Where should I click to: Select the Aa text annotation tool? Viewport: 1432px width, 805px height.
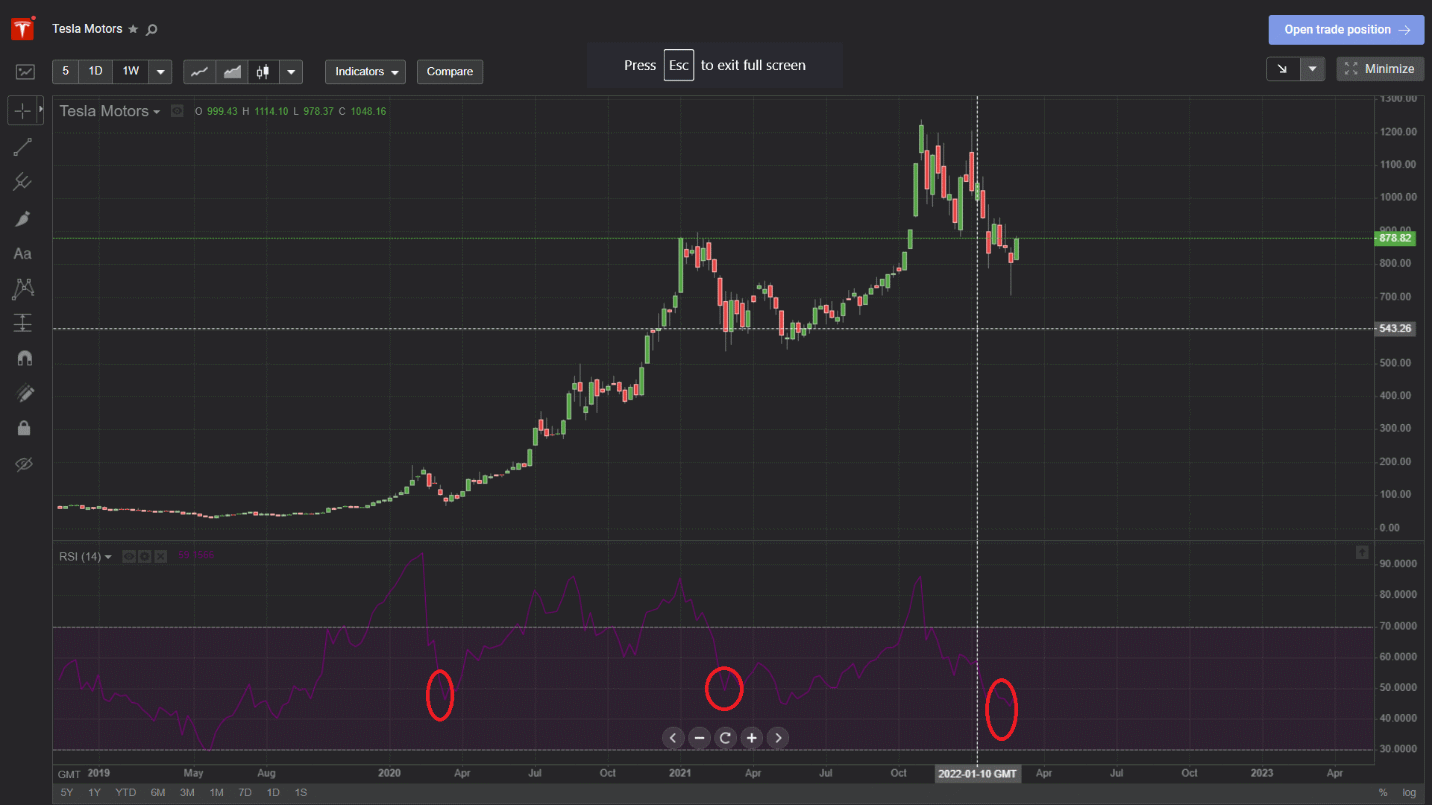click(23, 254)
